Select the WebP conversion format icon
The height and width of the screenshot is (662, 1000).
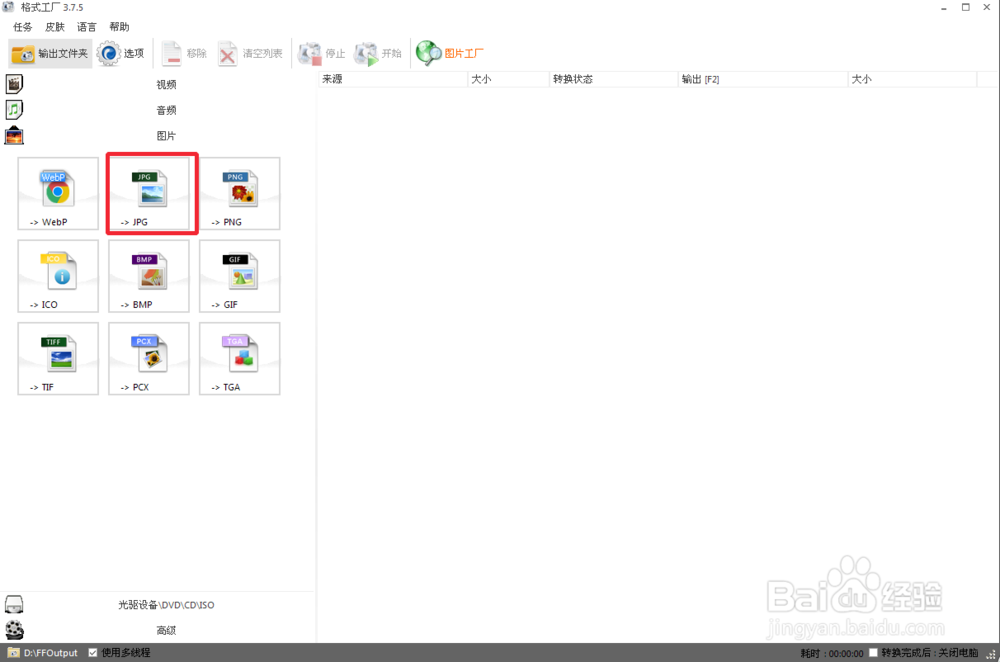[58, 194]
